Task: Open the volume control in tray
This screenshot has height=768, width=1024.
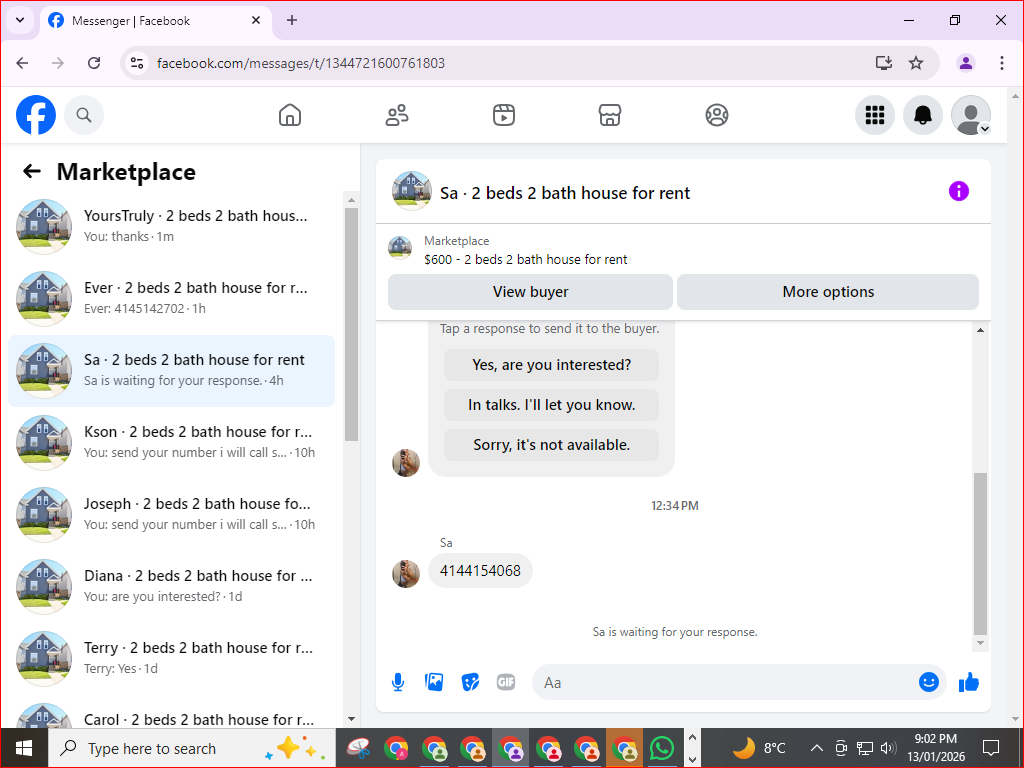Action: 889,748
